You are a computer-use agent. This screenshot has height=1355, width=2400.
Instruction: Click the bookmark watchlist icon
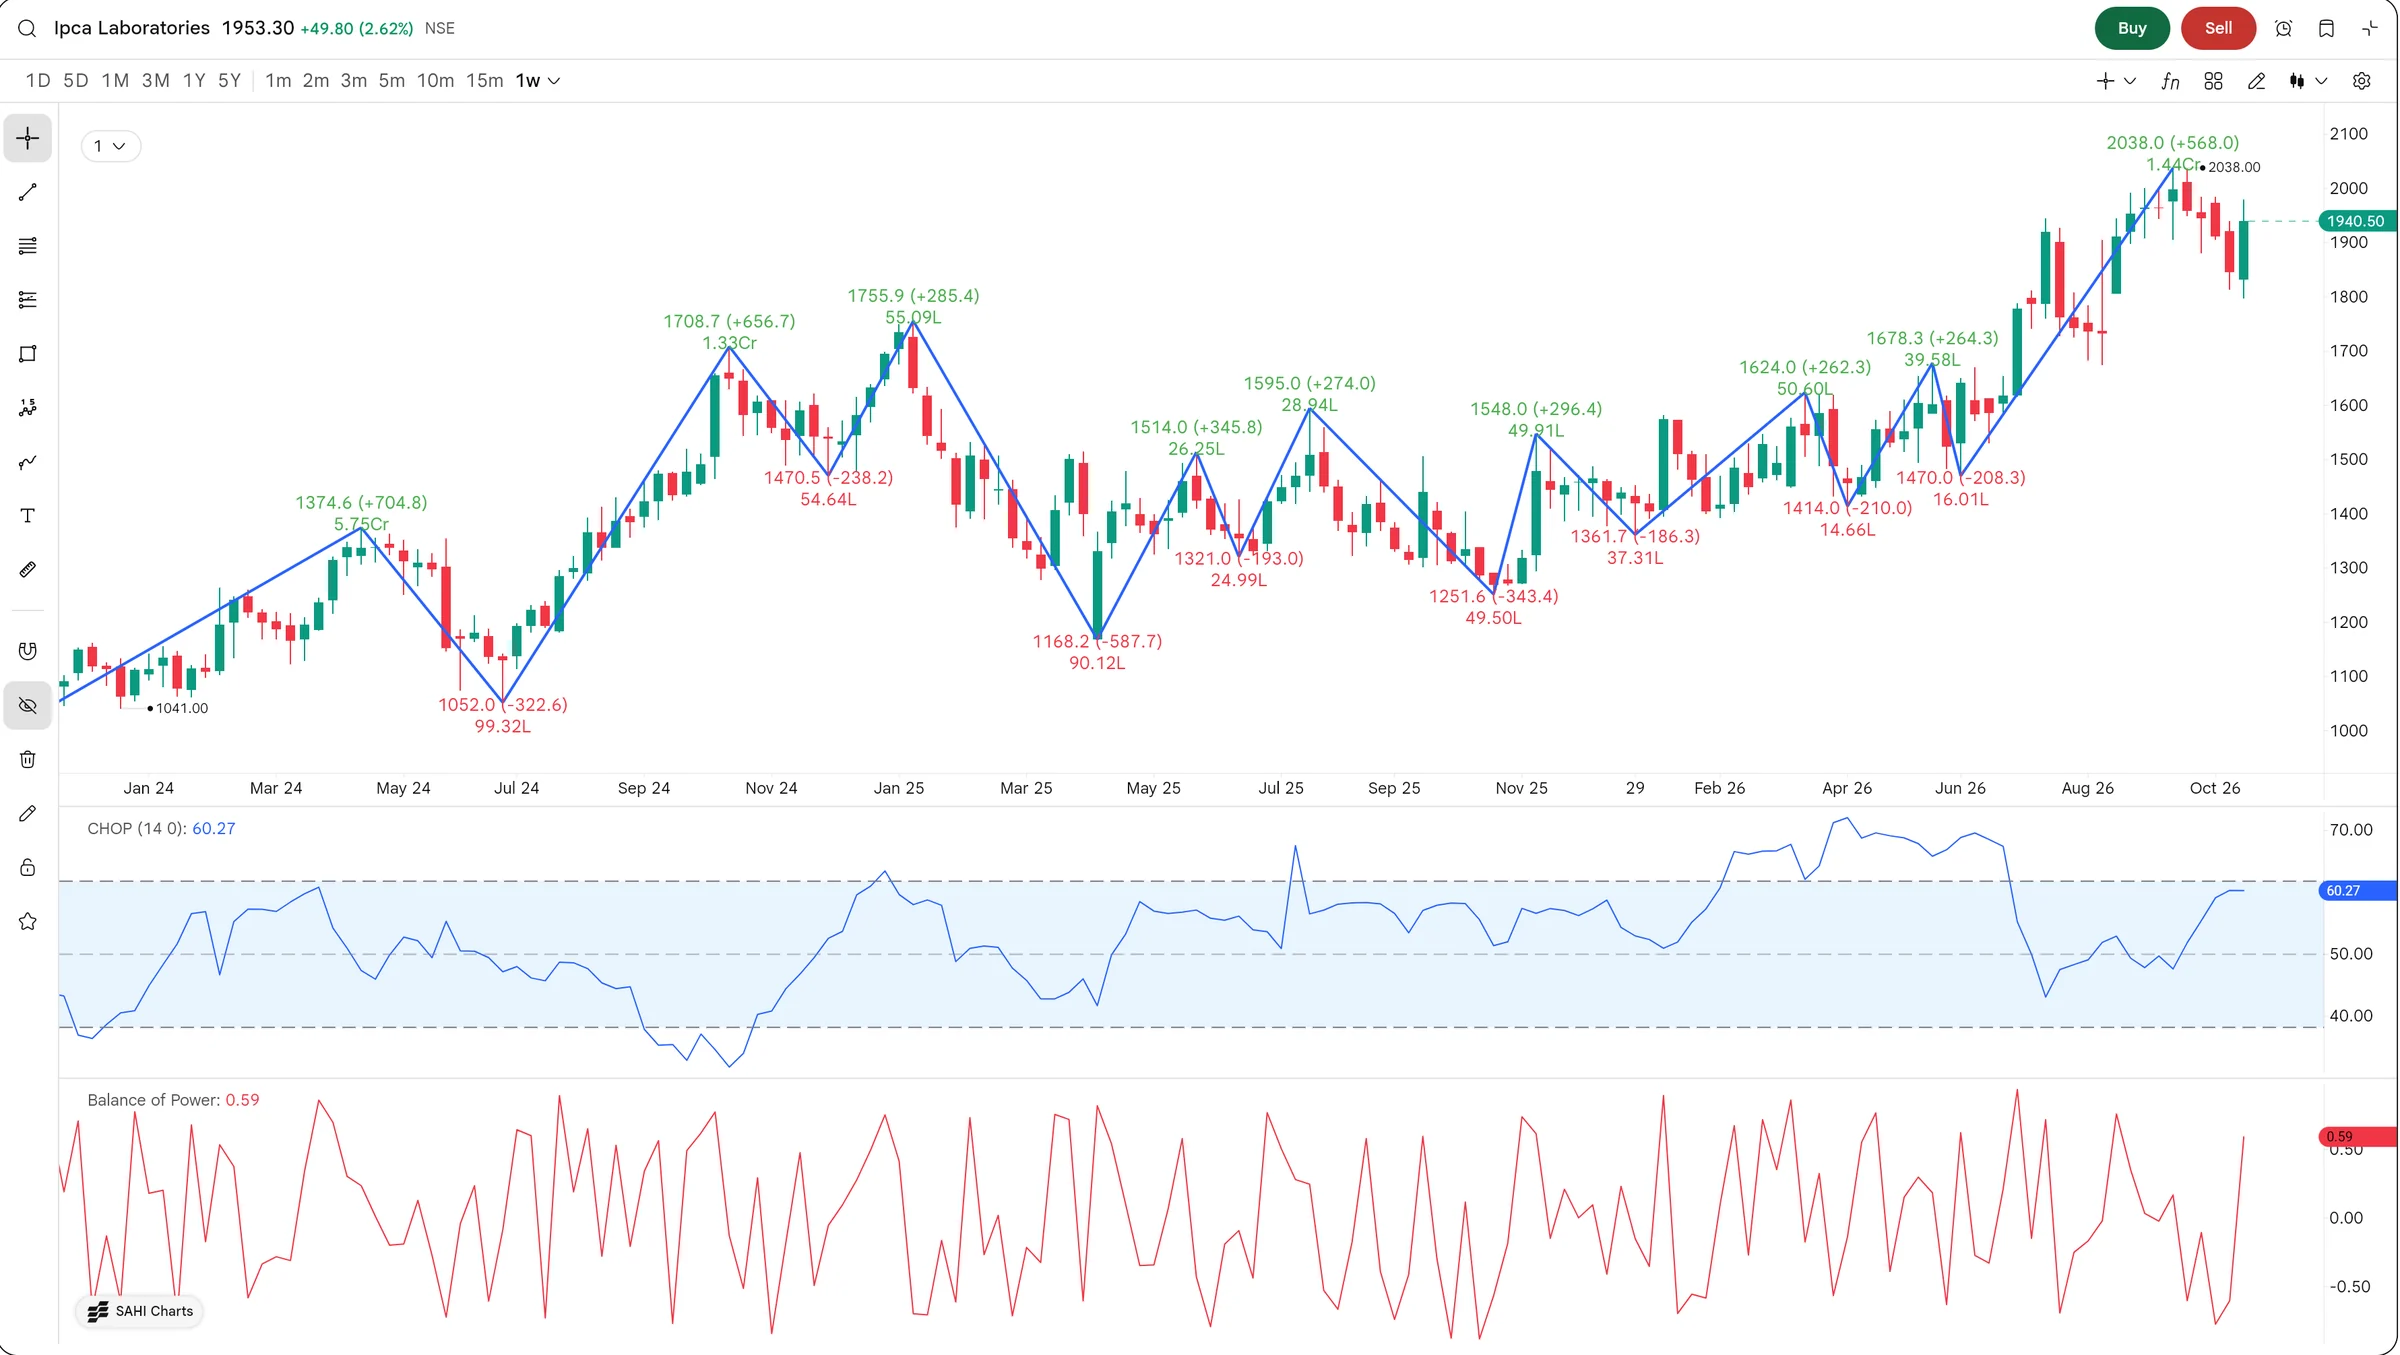[x=2326, y=28]
